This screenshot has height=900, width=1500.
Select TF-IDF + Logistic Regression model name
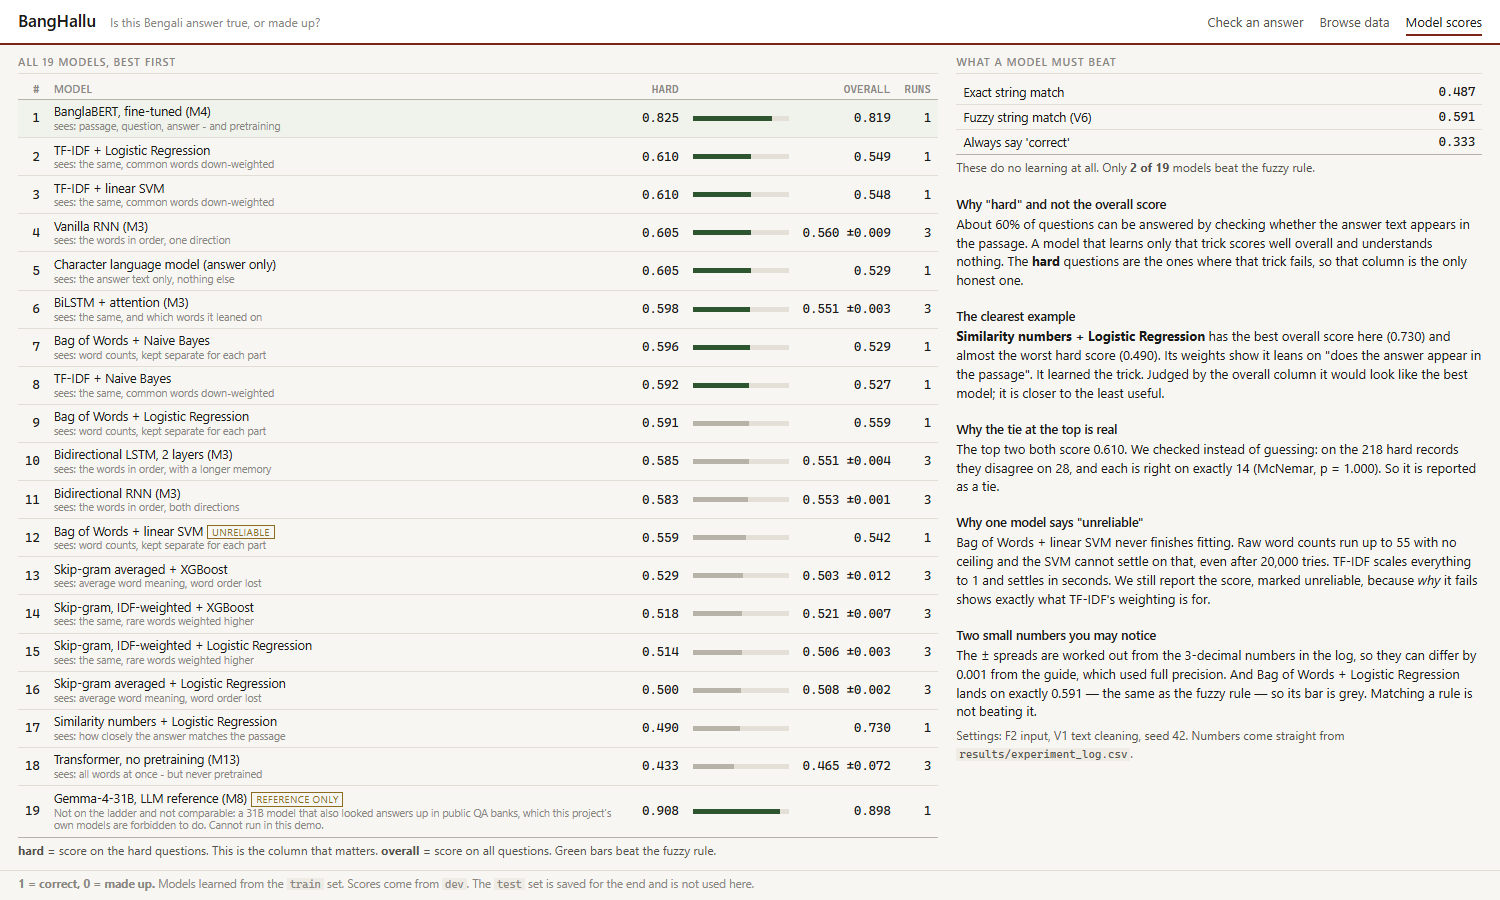(x=132, y=150)
